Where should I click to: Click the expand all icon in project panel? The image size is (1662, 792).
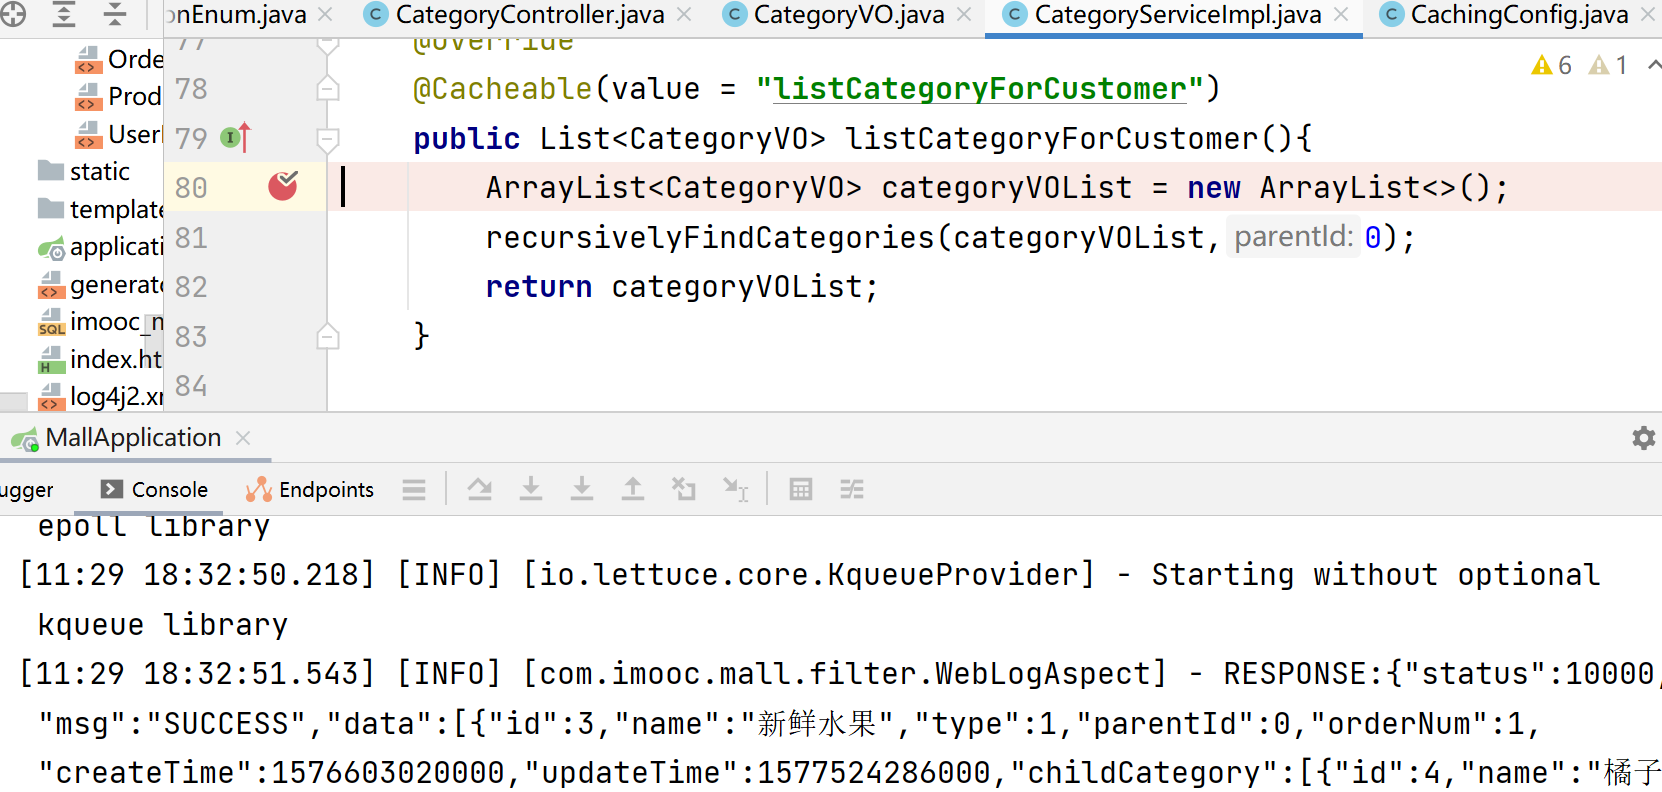click(64, 14)
